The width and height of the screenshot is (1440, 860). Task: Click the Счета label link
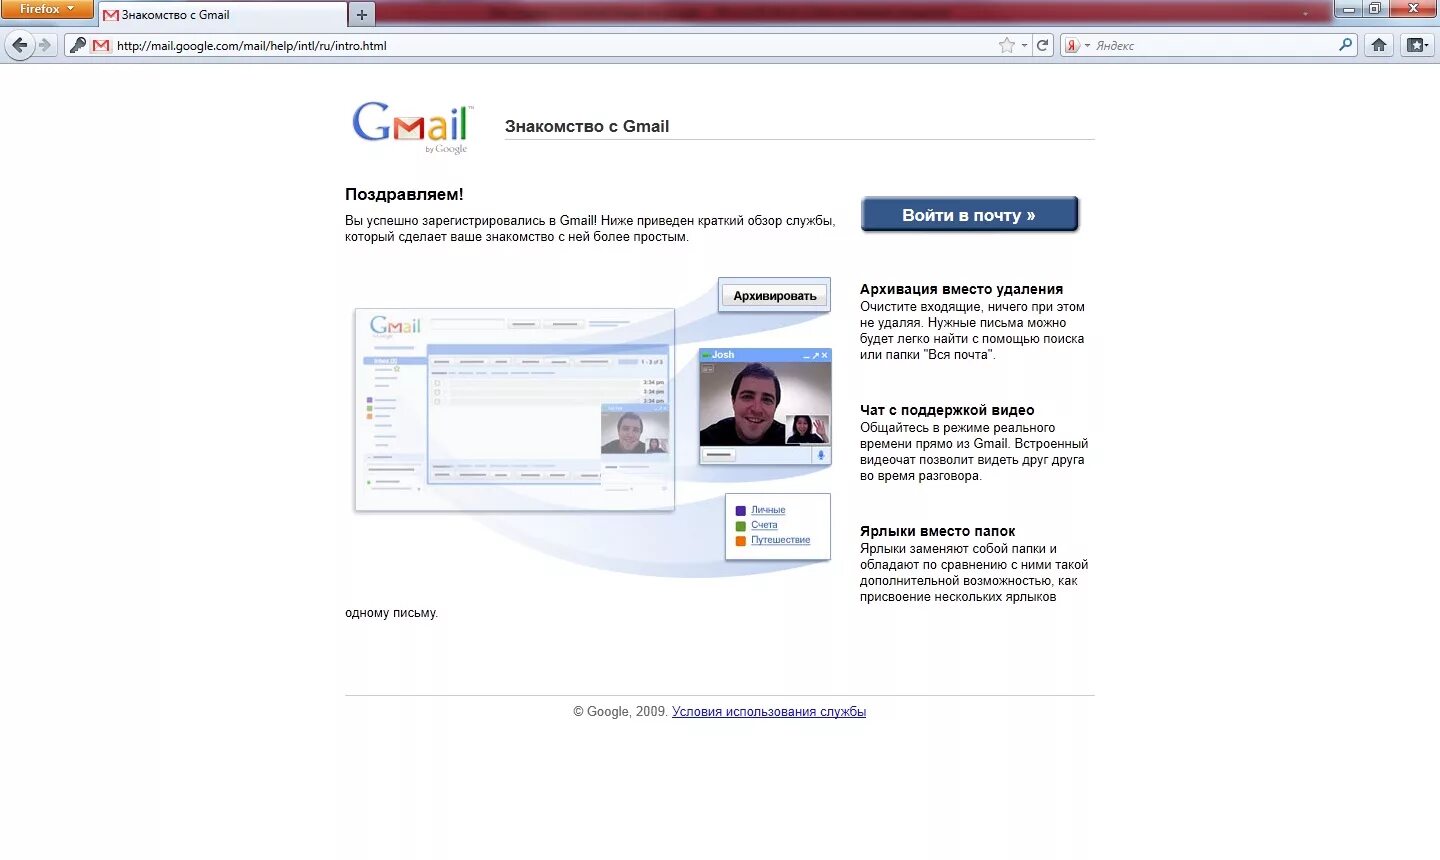tap(764, 525)
